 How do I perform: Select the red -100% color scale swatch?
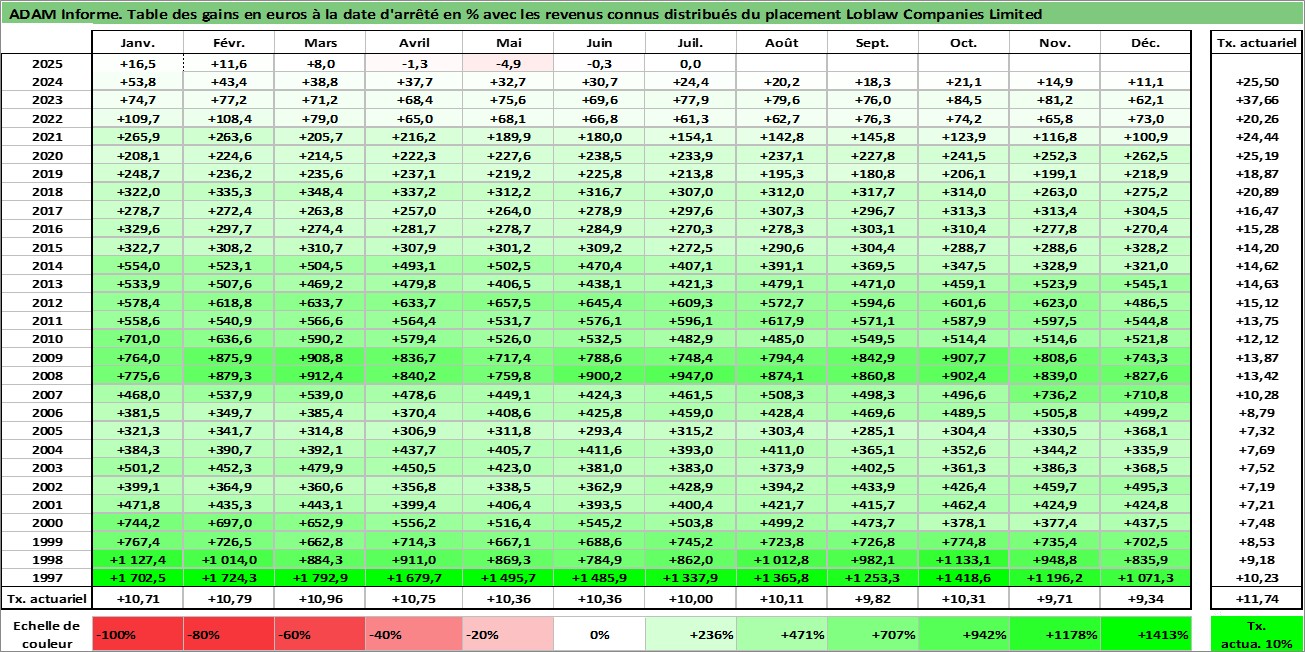[137, 633]
